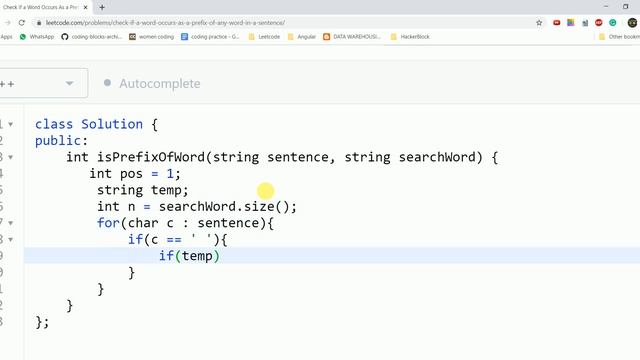Reload the LeetCode page
The width and height of the screenshot is (640, 360).
(x=22, y=23)
